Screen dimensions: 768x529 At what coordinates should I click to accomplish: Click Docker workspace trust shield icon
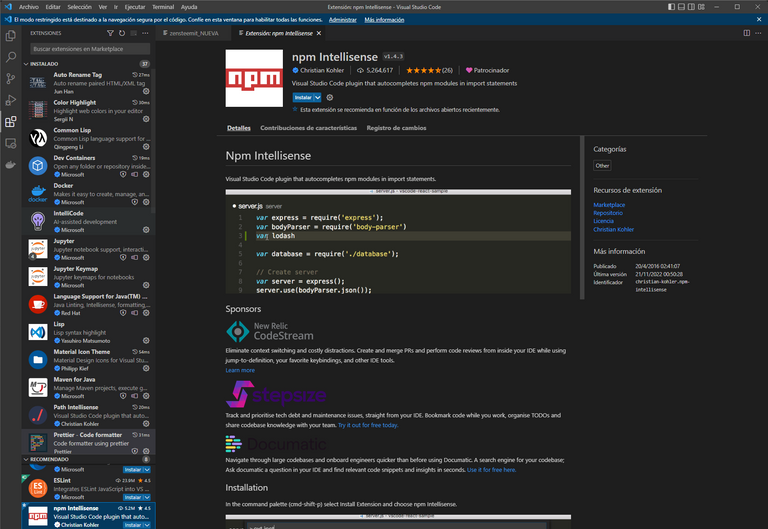click(x=135, y=202)
